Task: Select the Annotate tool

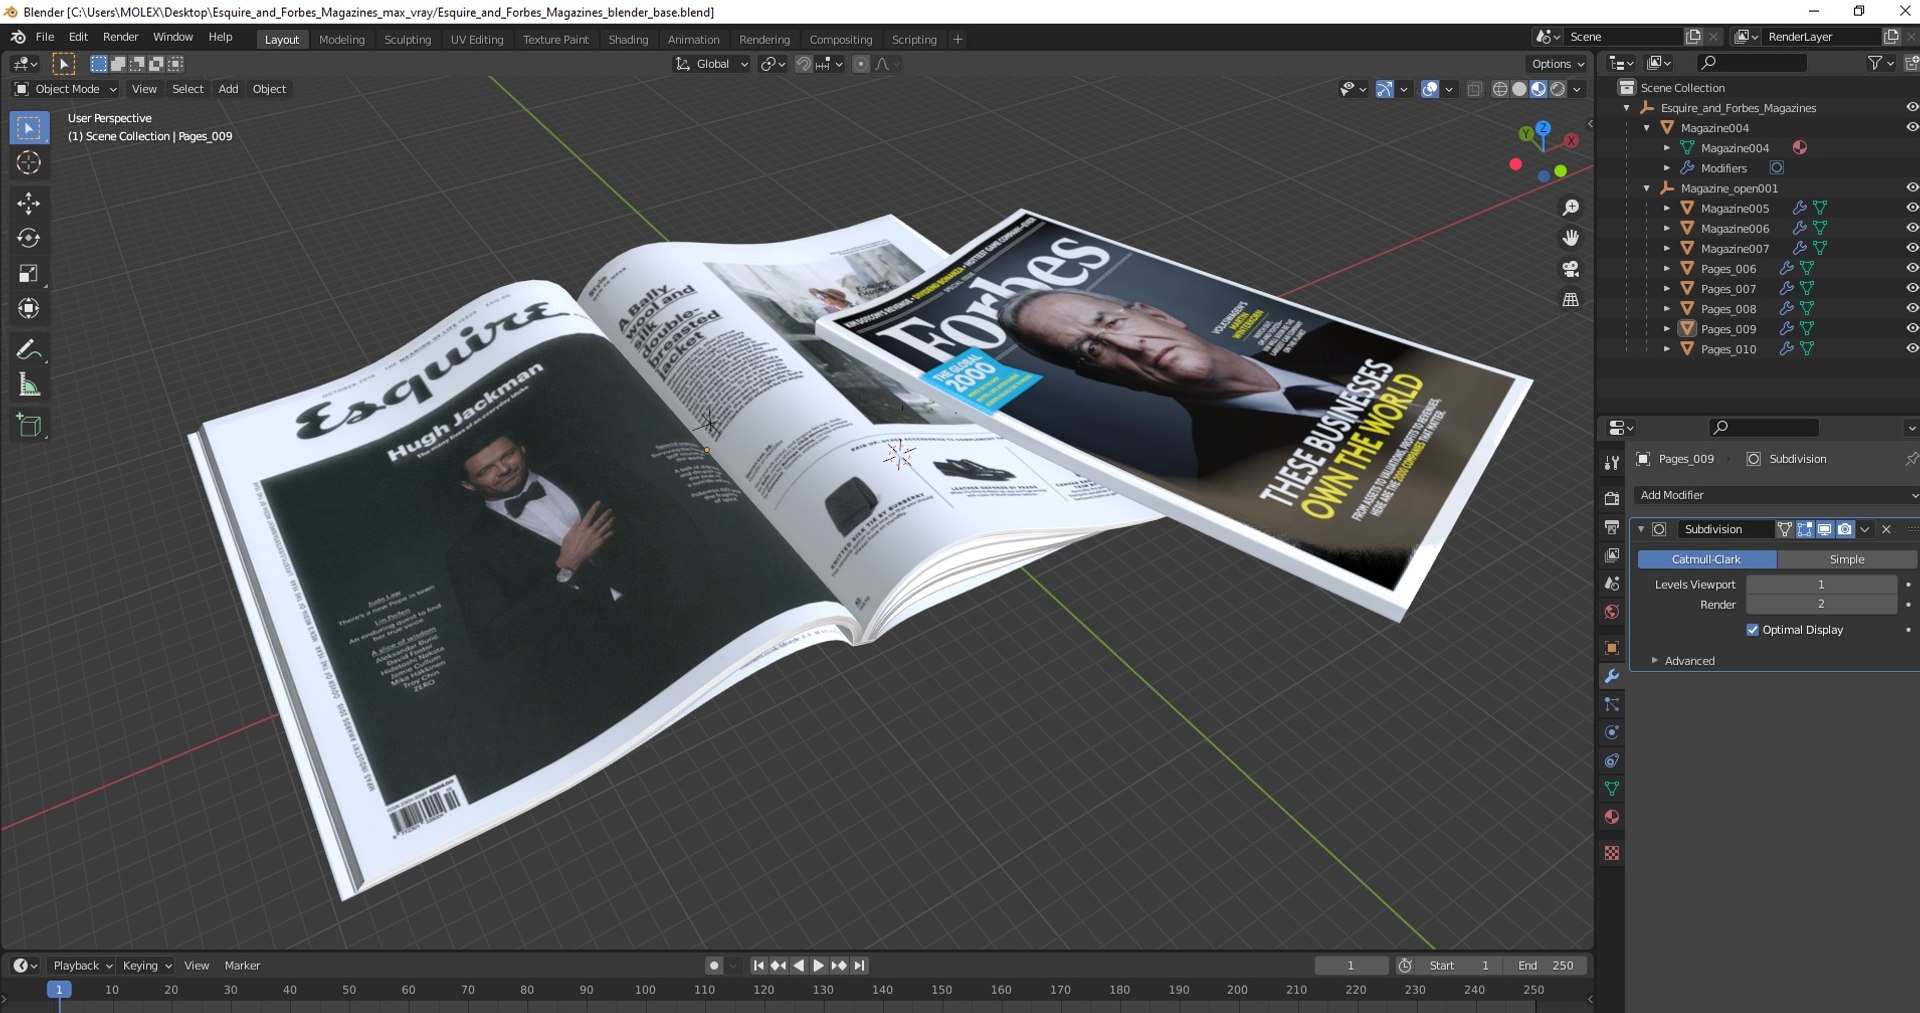Action: coord(28,350)
